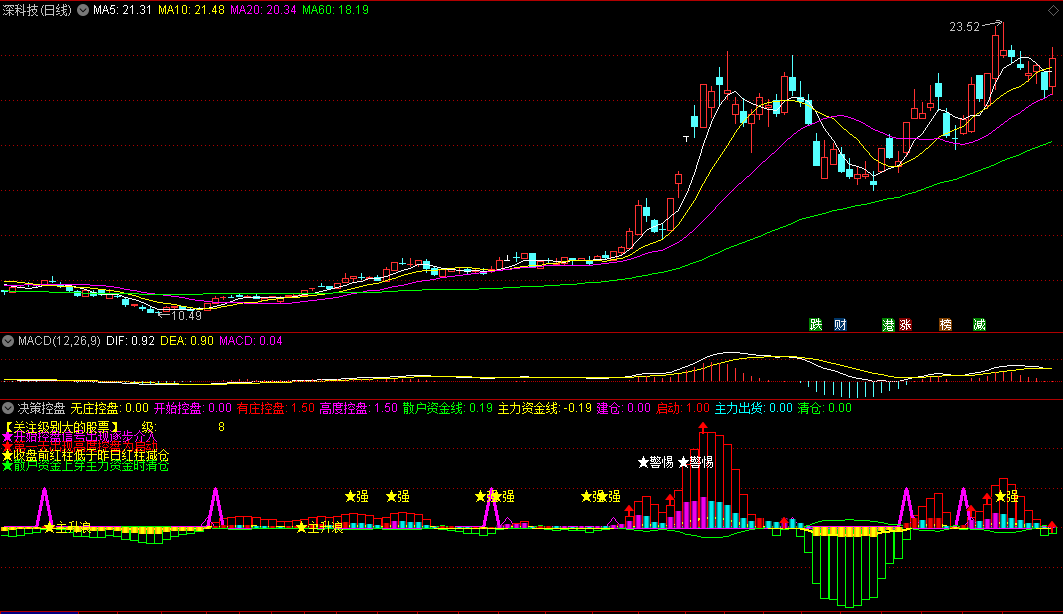Click the orange 榜 event marker
Screen dimensions: 1063x614
[x=946, y=325]
